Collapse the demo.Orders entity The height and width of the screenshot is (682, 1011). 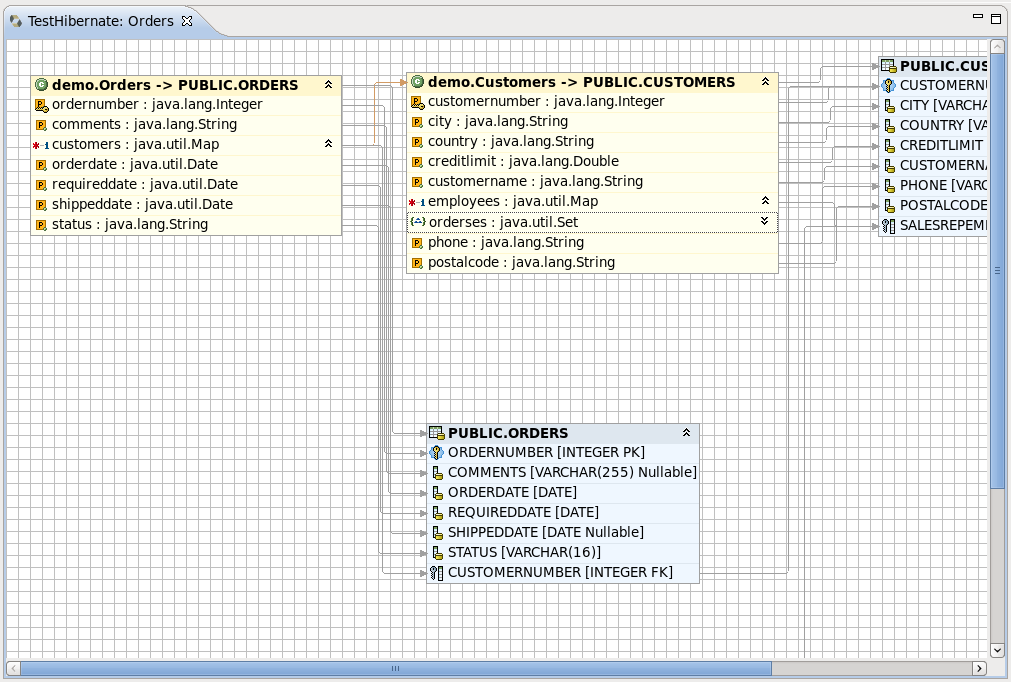(x=328, y=85)
